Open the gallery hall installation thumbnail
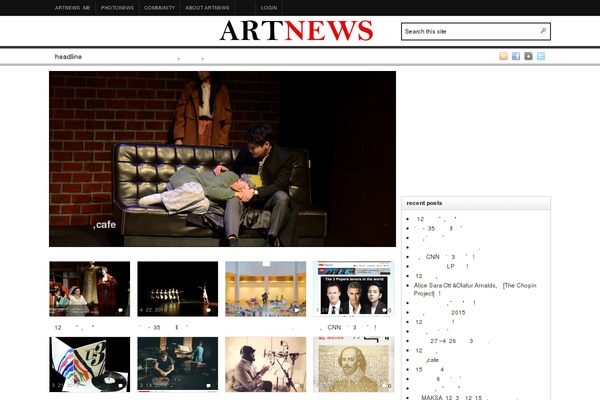 (266, 289)
